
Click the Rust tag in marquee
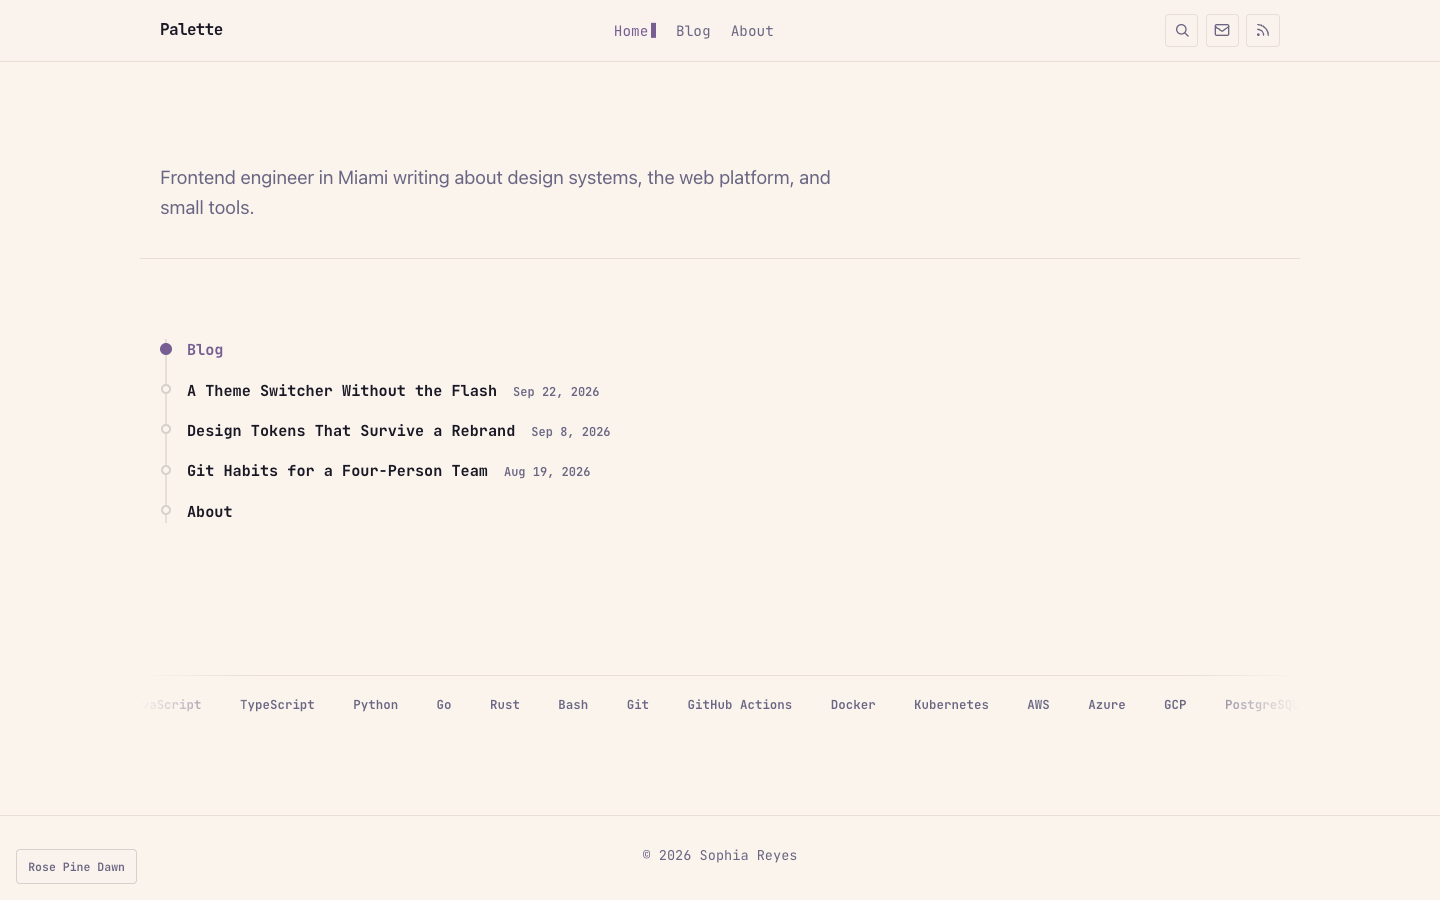[505, 705]
